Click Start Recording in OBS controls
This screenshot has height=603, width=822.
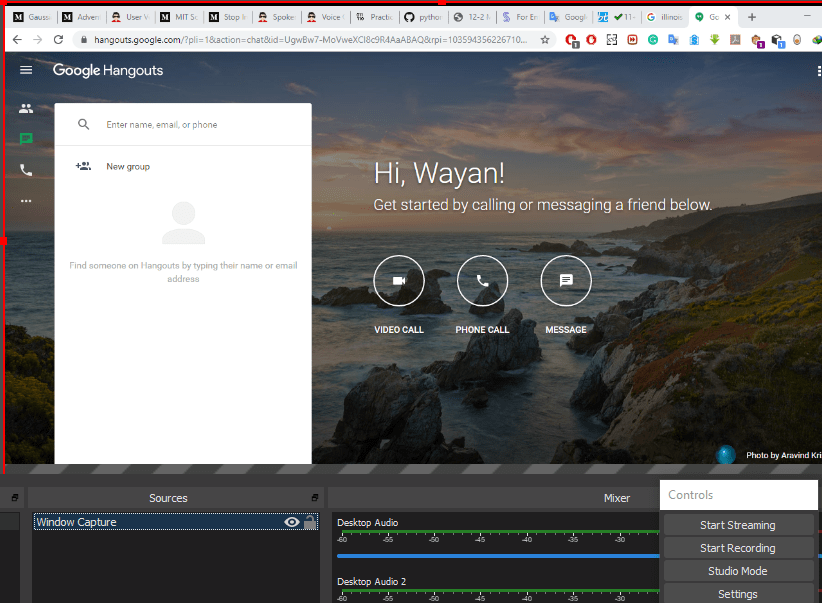point(738,548)
